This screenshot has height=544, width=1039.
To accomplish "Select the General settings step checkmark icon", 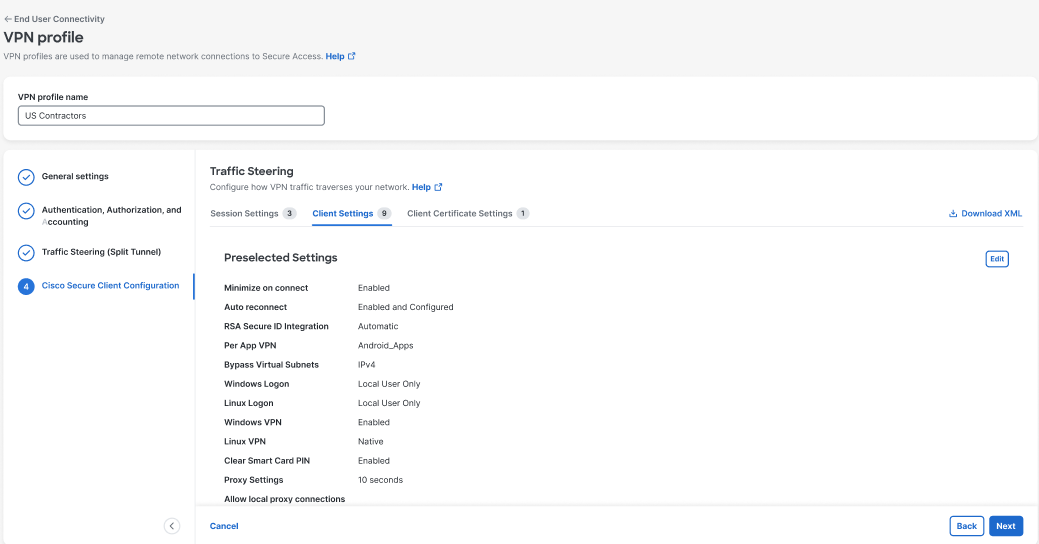I will point(27,178).
